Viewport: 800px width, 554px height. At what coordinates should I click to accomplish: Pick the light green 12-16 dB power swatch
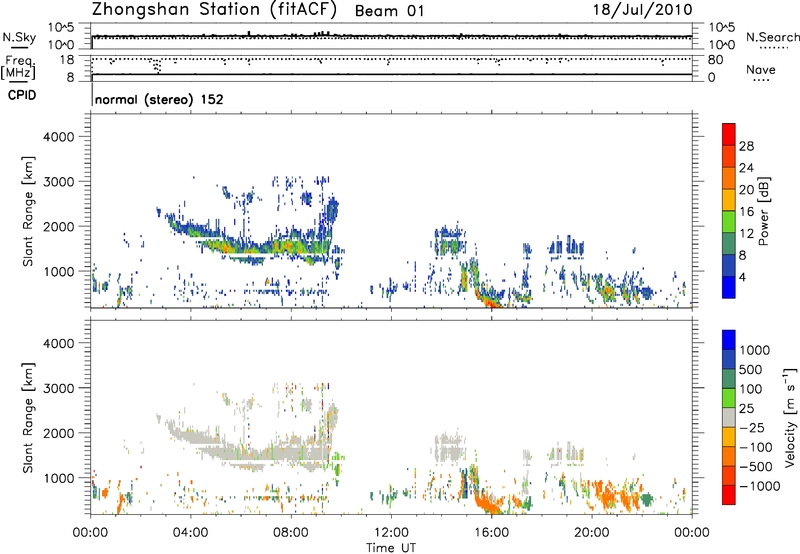tap(729, 222)
